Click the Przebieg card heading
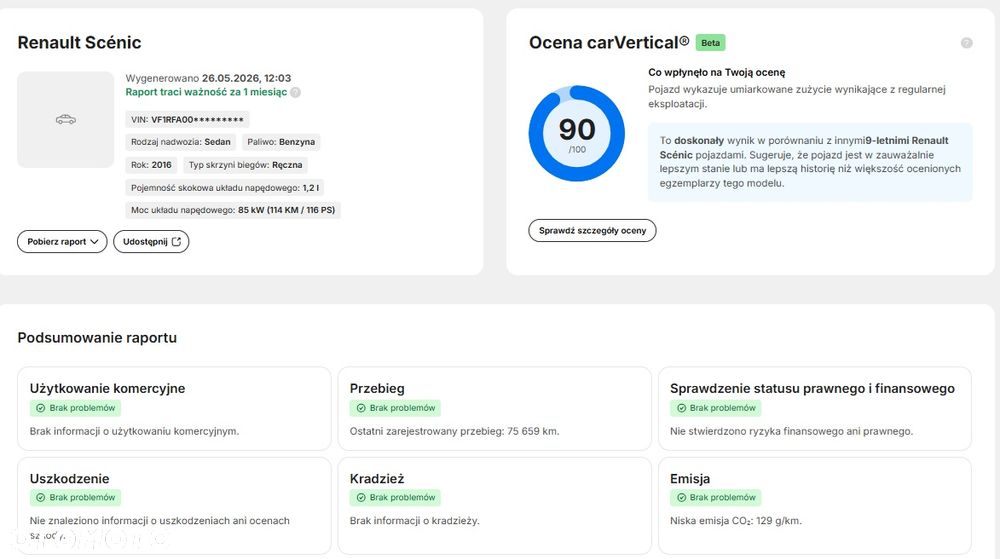Screen dimensions: 1000x559 pos(377,388)
